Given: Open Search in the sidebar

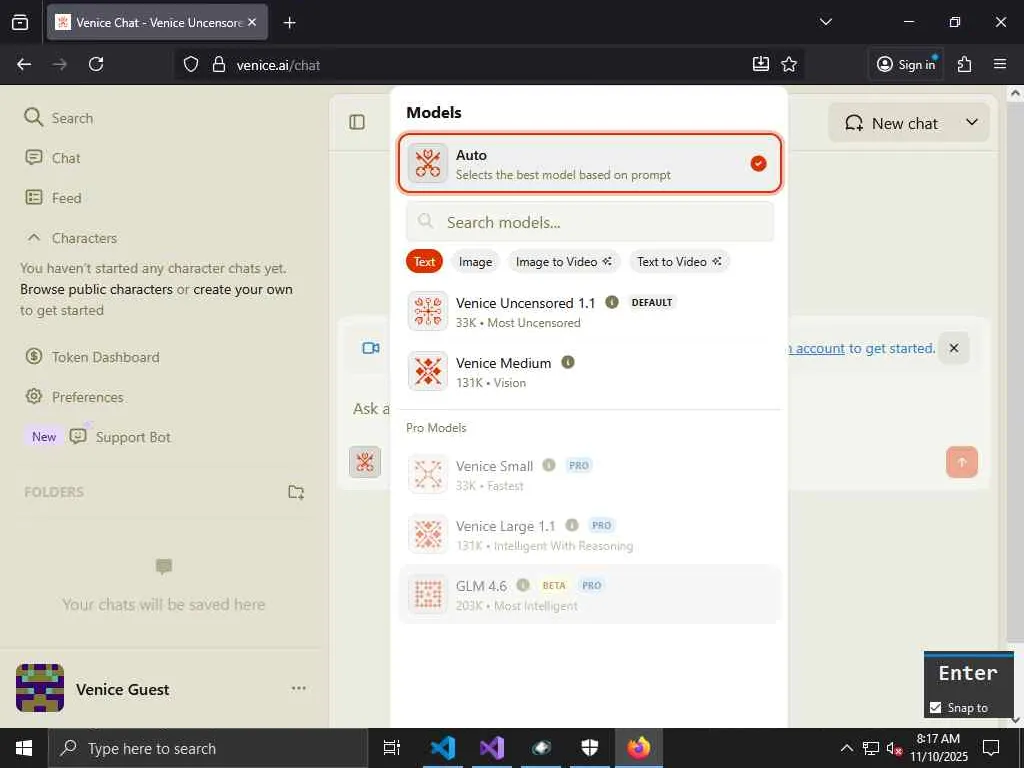Looking at the screenshot, I should point(59,118).
